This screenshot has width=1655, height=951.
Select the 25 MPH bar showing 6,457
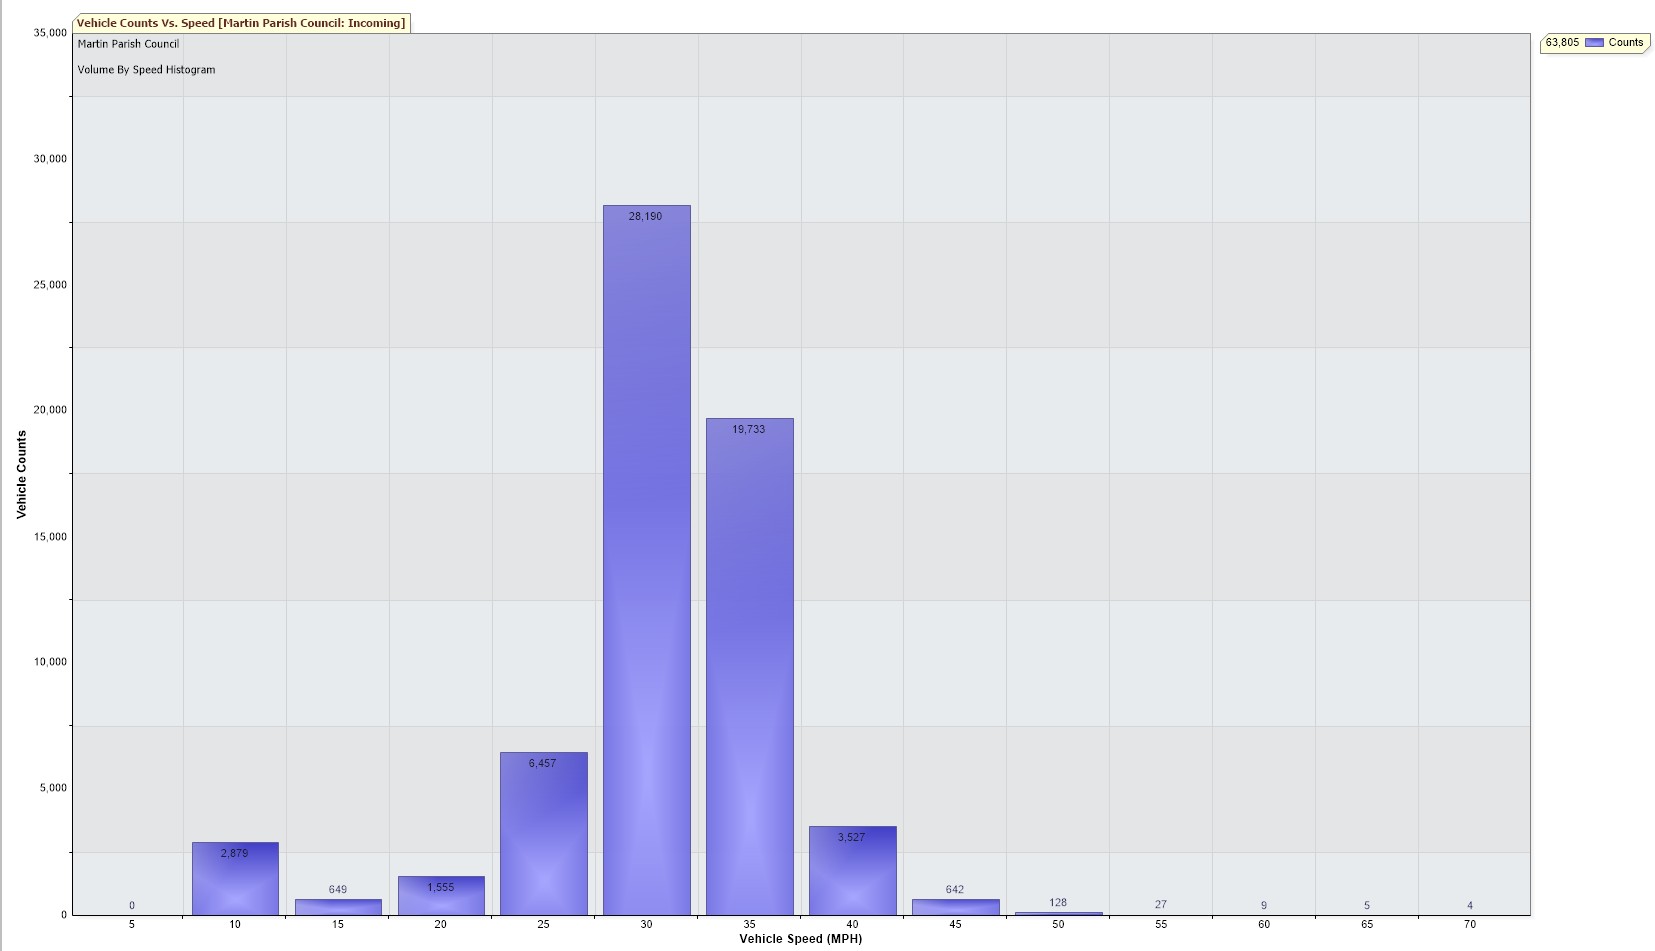click(543, 833)
